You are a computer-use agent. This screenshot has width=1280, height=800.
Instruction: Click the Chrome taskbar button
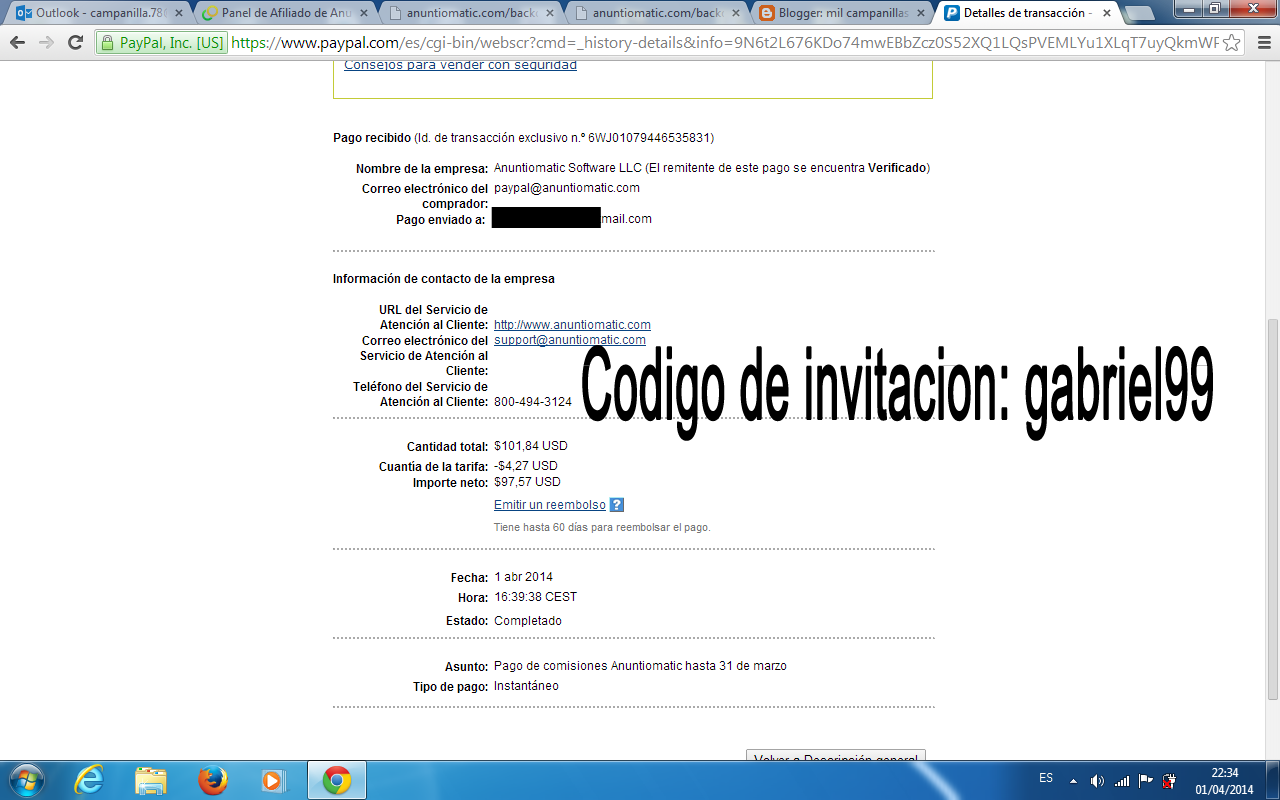tap(336, 780)
